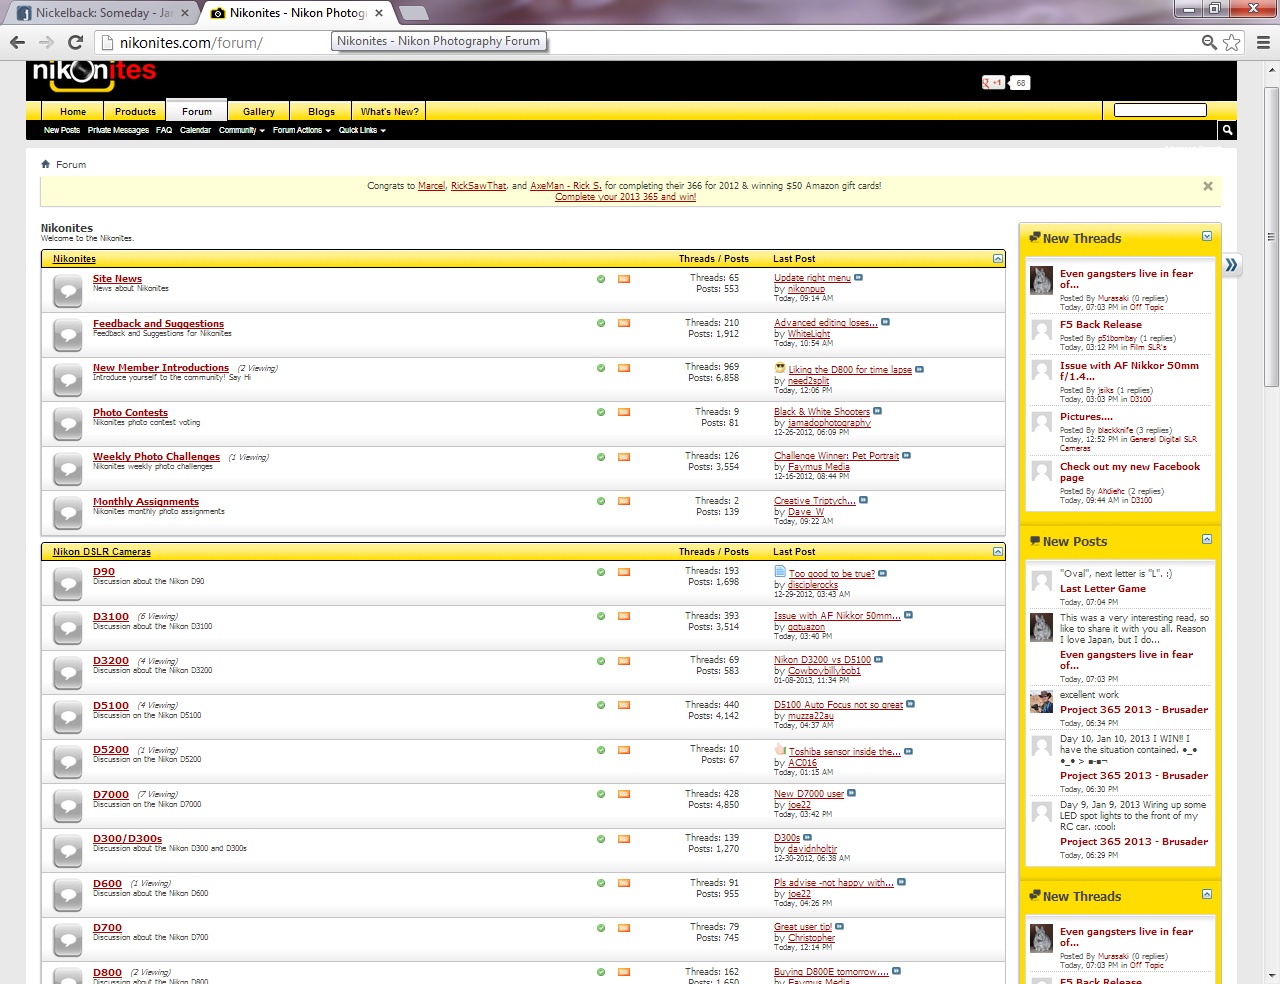The width and height of the screenshot is (1280, 984).
Task: Click the browser reload button
Action: coord(75,42)
